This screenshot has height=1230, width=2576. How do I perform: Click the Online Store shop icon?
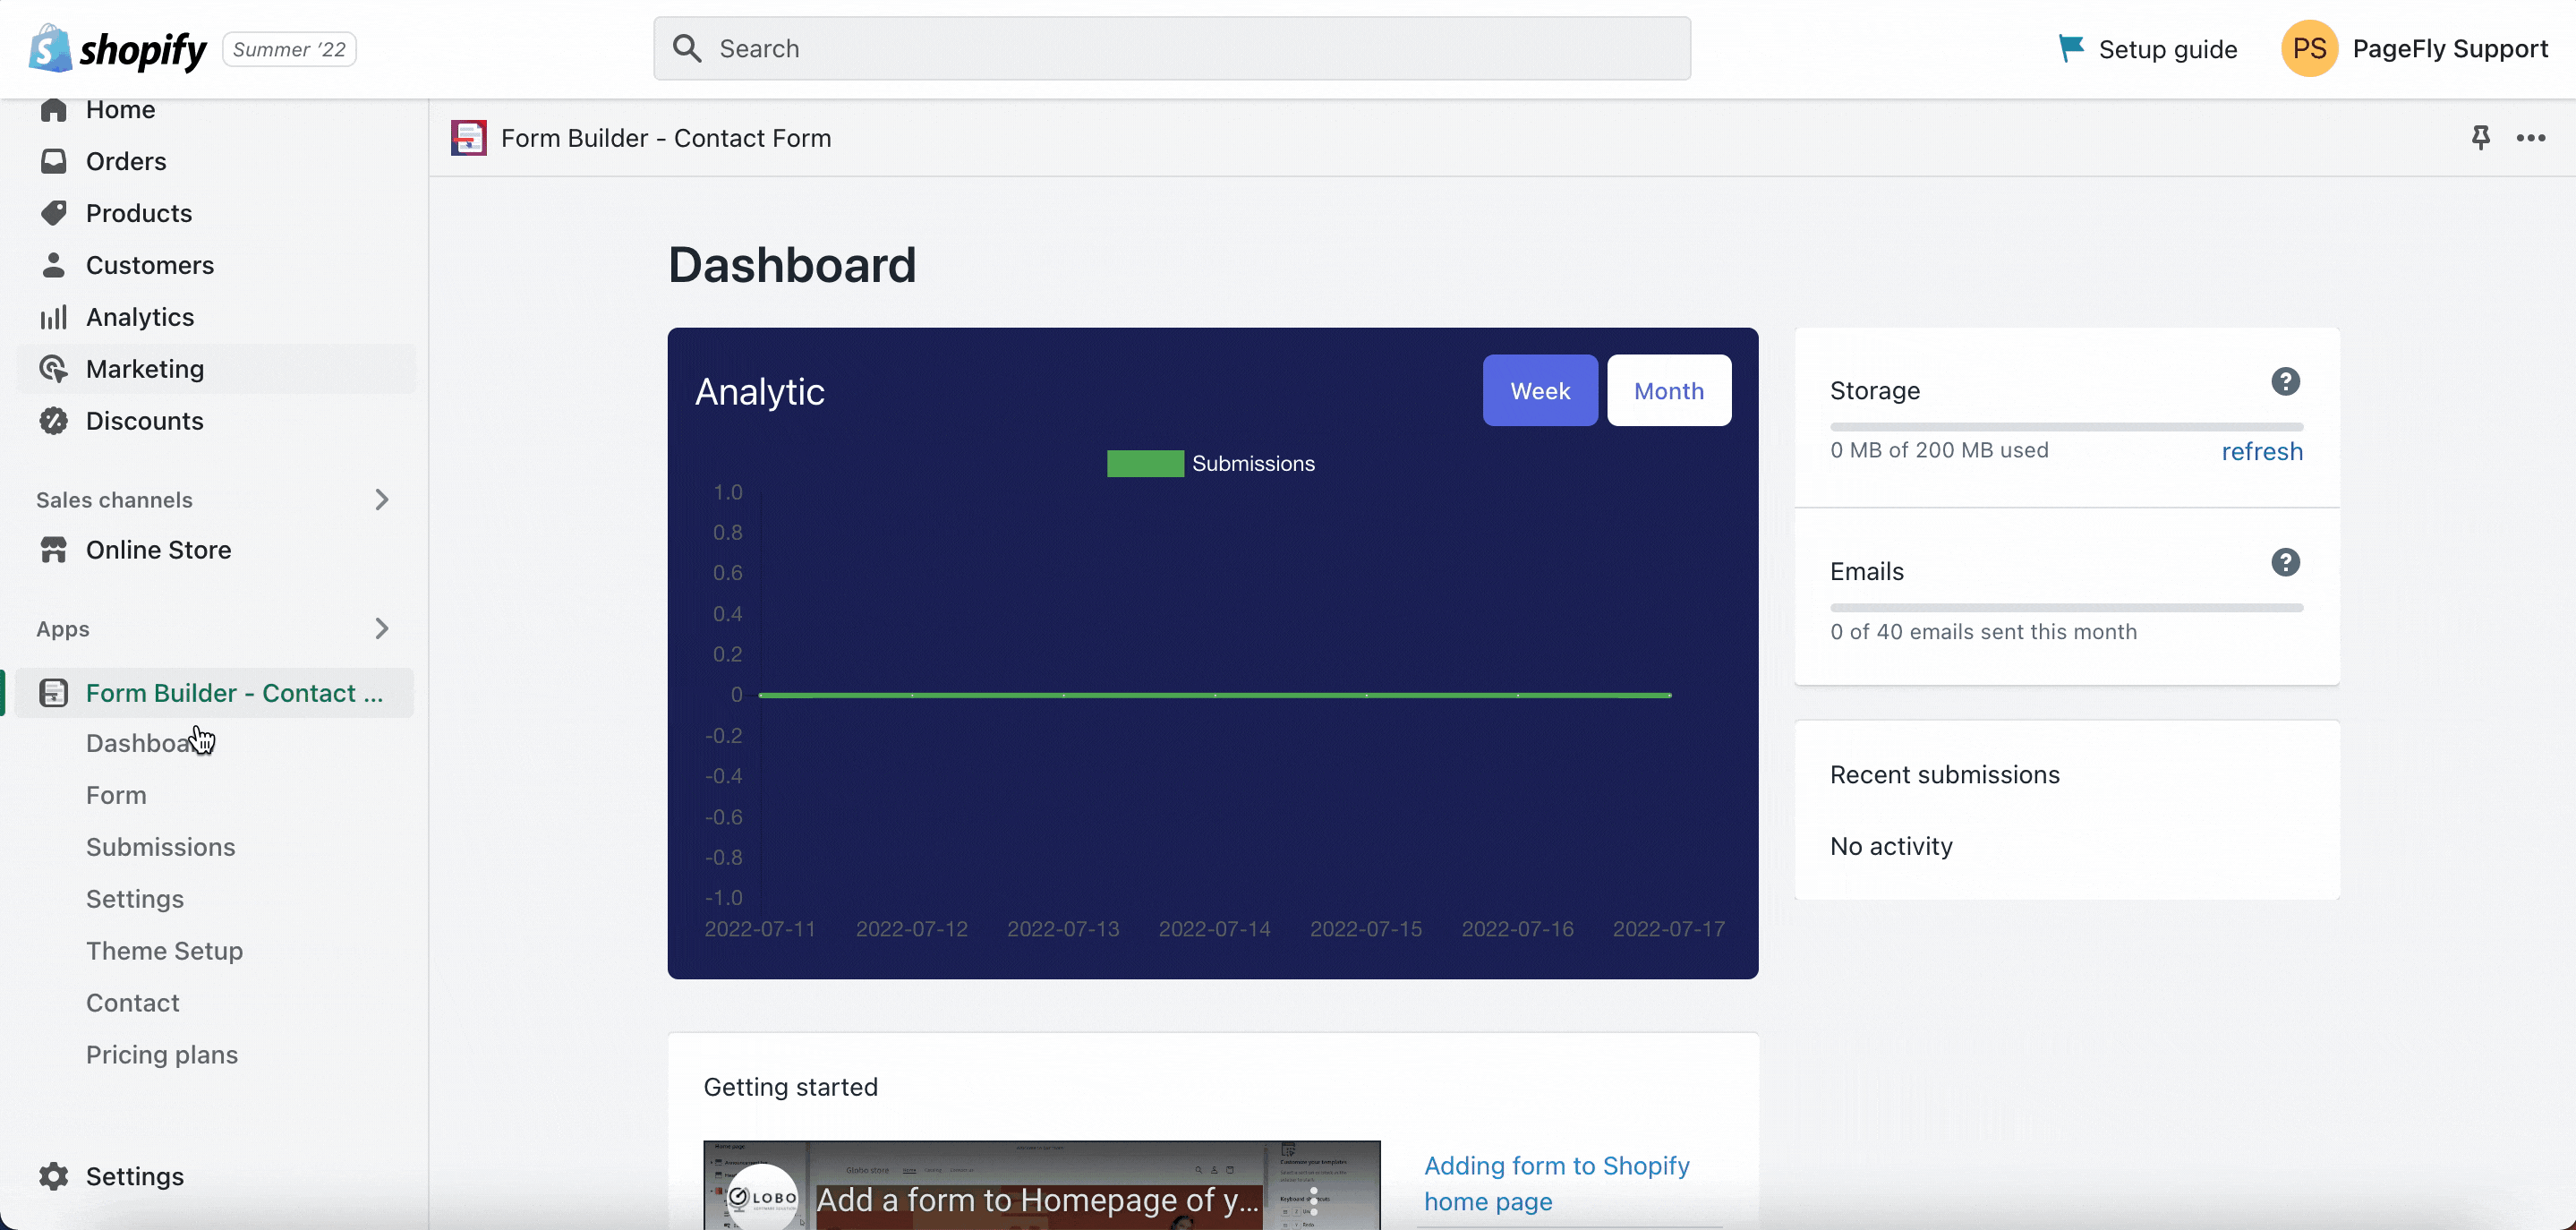coord(54,550)
